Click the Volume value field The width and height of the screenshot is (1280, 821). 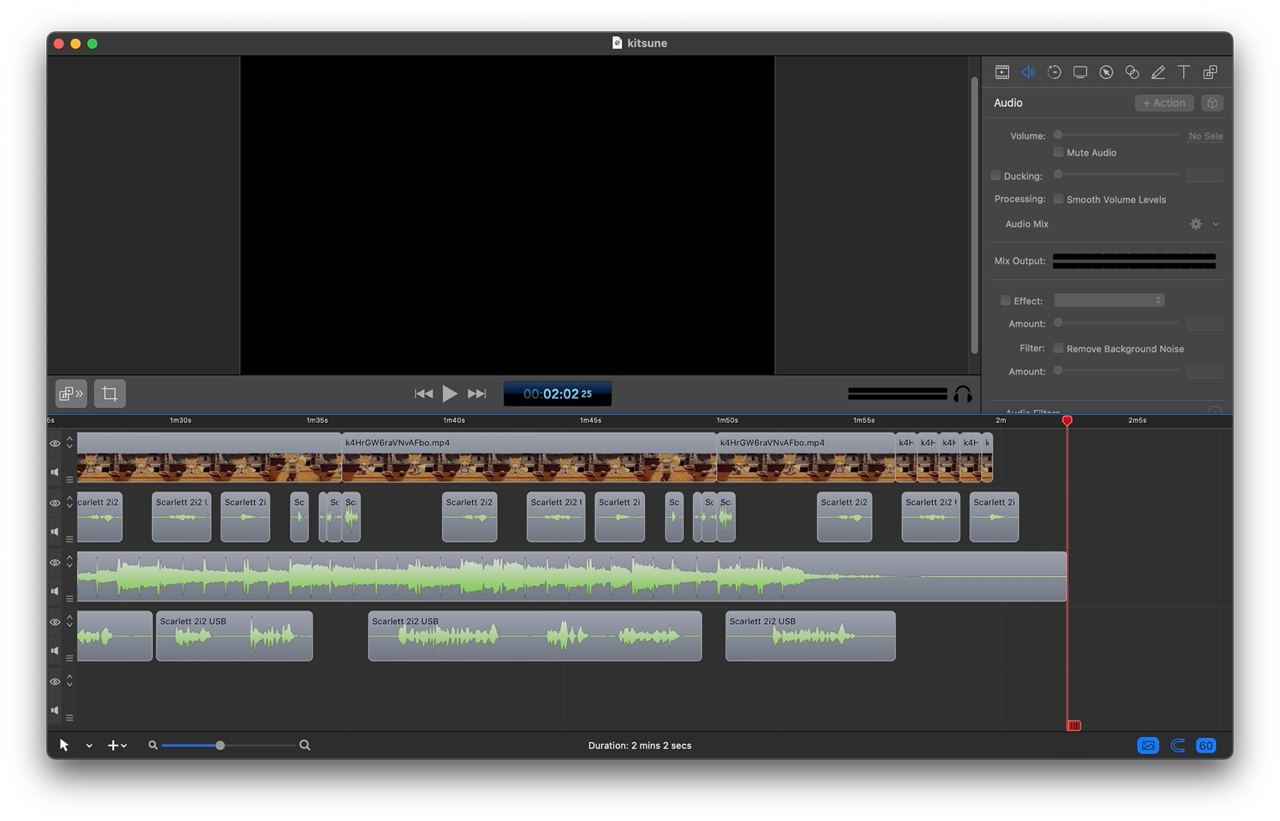click(1205, 136)
